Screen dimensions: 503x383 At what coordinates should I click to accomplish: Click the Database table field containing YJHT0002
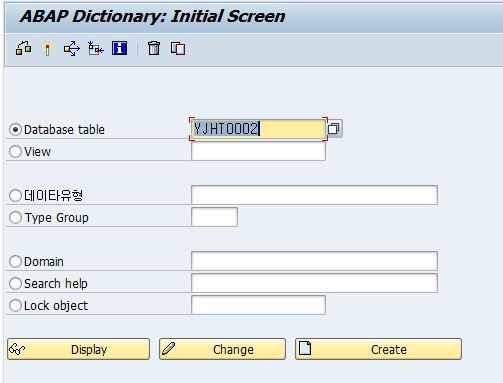(258, 129)
